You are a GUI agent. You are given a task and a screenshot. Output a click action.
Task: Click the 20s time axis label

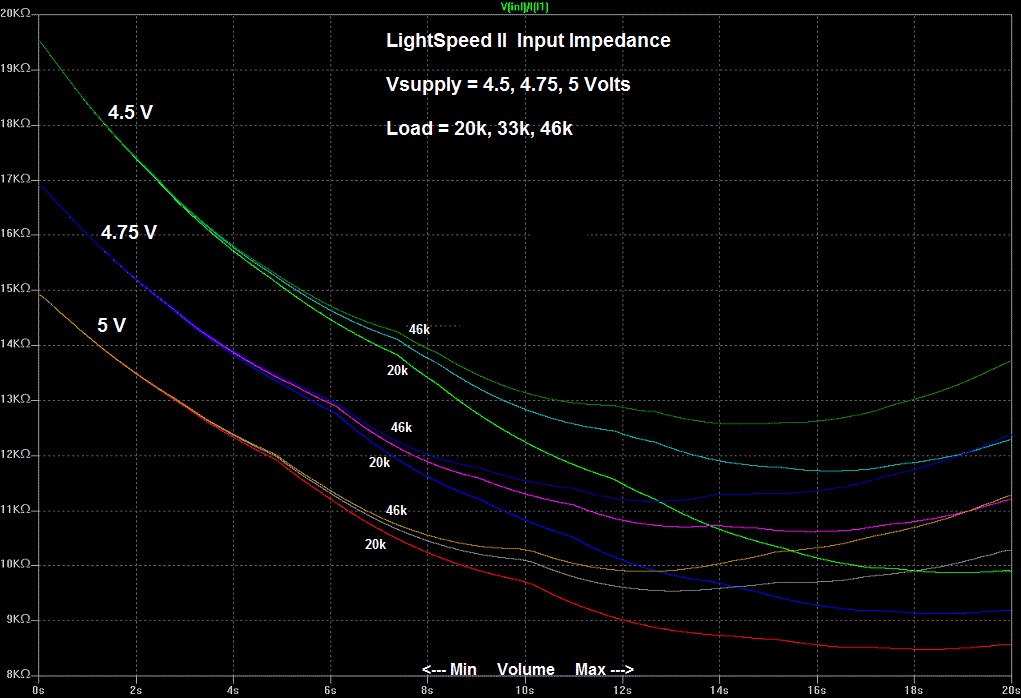click(x=1011, y=691)
